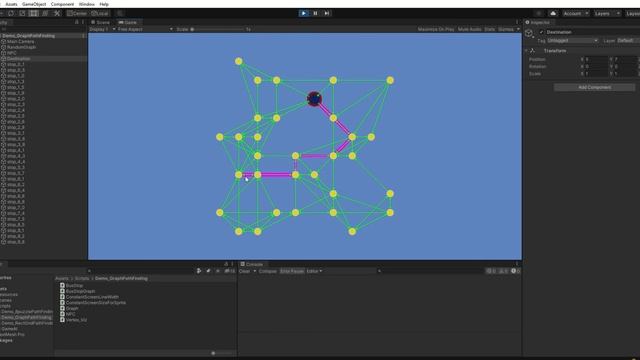Open the Help menu
Screen dimensions: 640x360
tap(104, 4)
